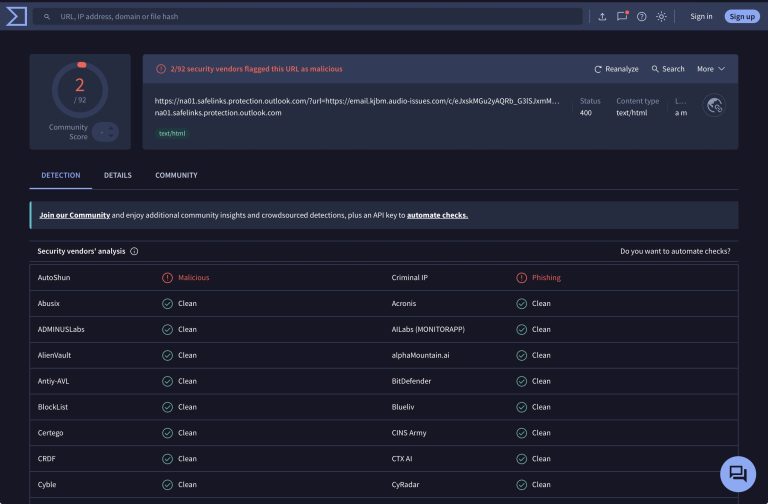Click the upload file icon
The image size is (768, 504).
[602, 17]
